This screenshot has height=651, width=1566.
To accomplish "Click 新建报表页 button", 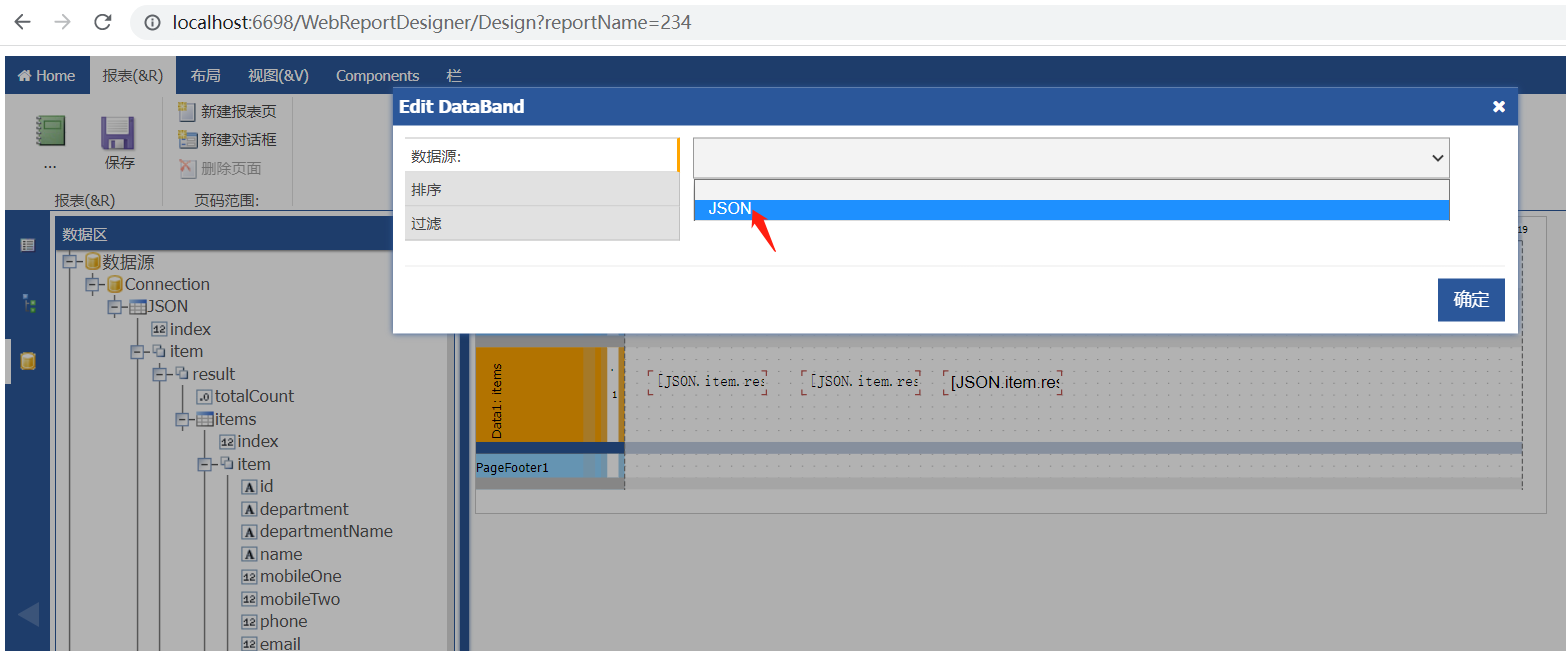I will coord(227,111).
